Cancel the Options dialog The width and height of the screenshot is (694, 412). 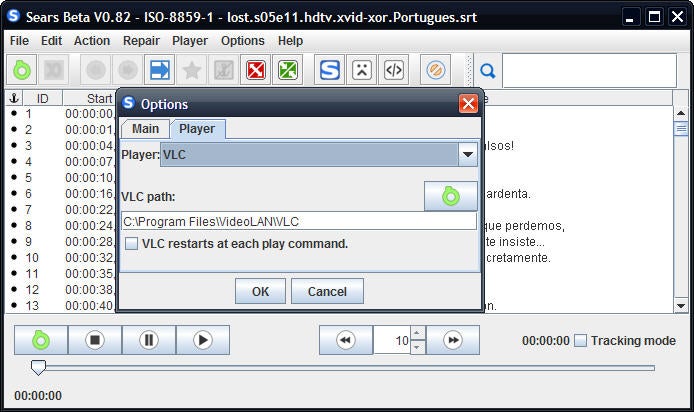(327, 291)
